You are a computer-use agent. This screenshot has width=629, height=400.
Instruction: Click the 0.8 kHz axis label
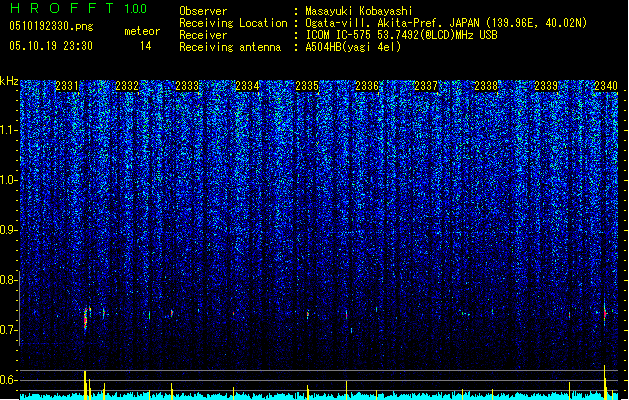pyautogui.click(x=9, y=280)
